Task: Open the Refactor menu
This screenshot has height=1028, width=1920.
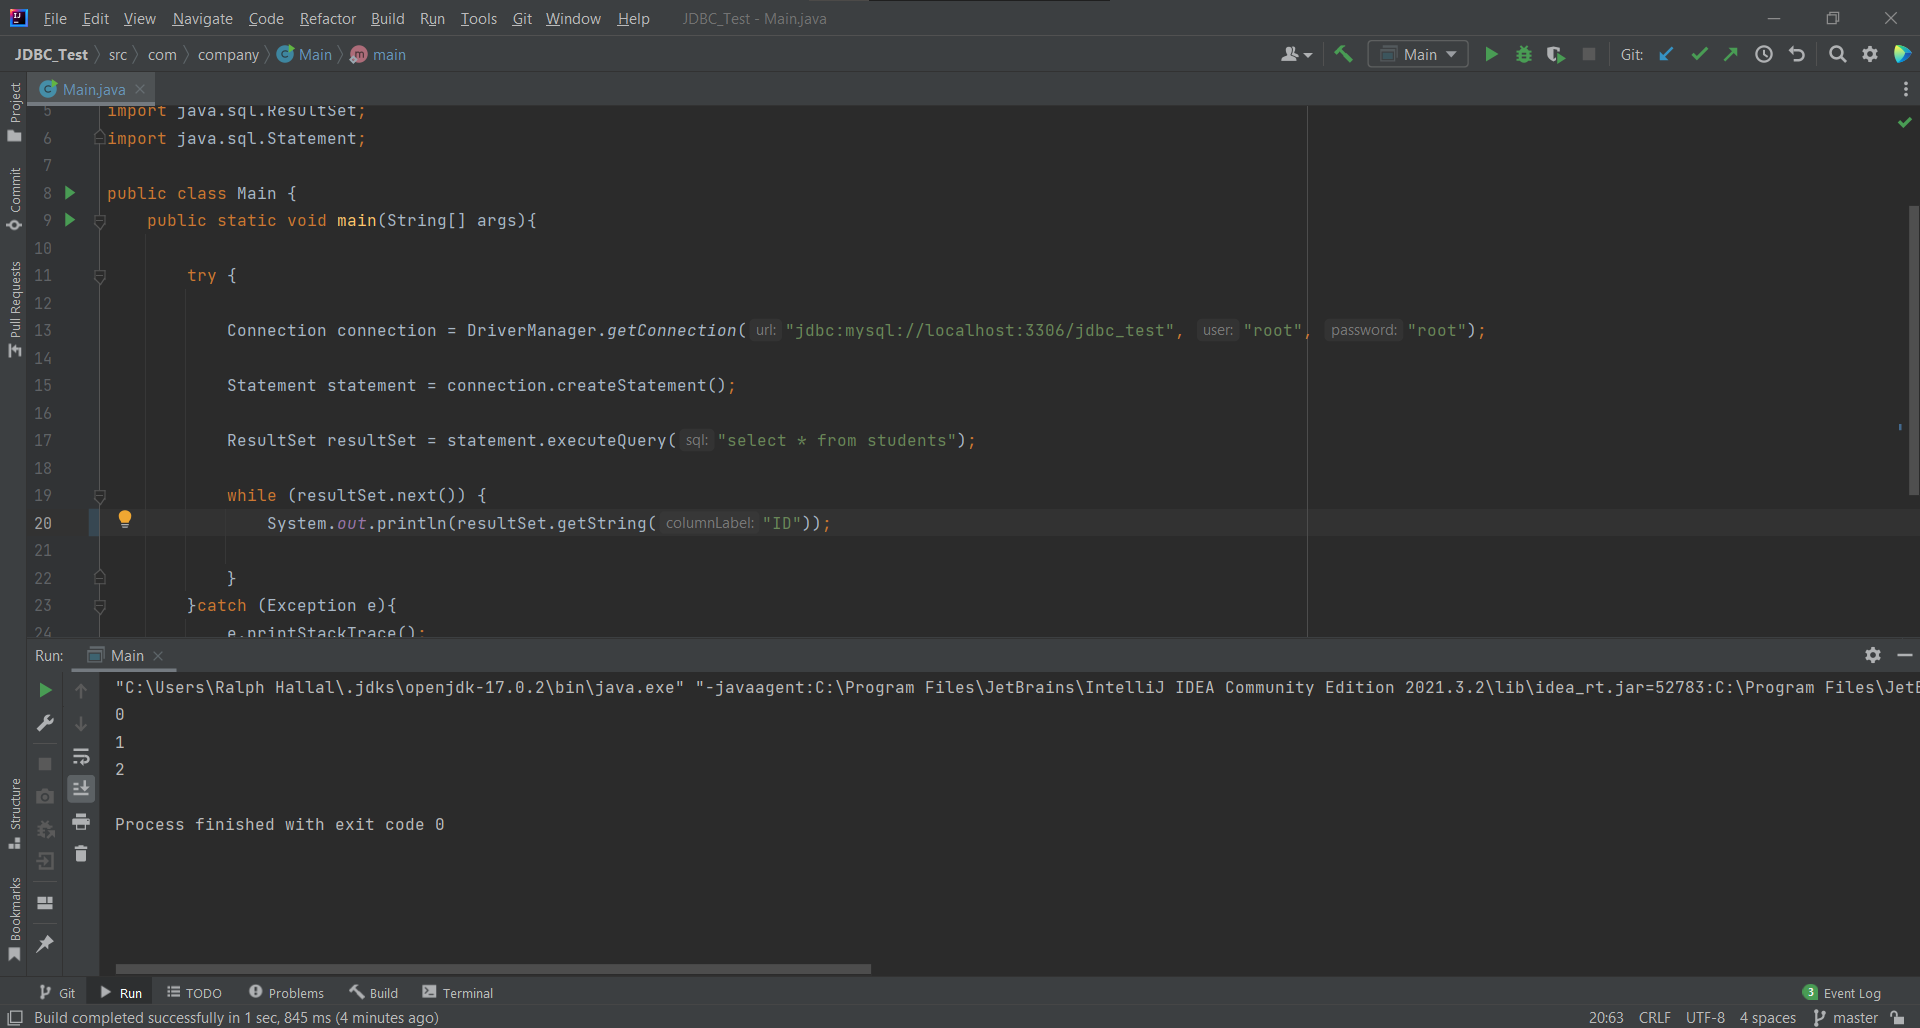Action: tap(328, 18)
